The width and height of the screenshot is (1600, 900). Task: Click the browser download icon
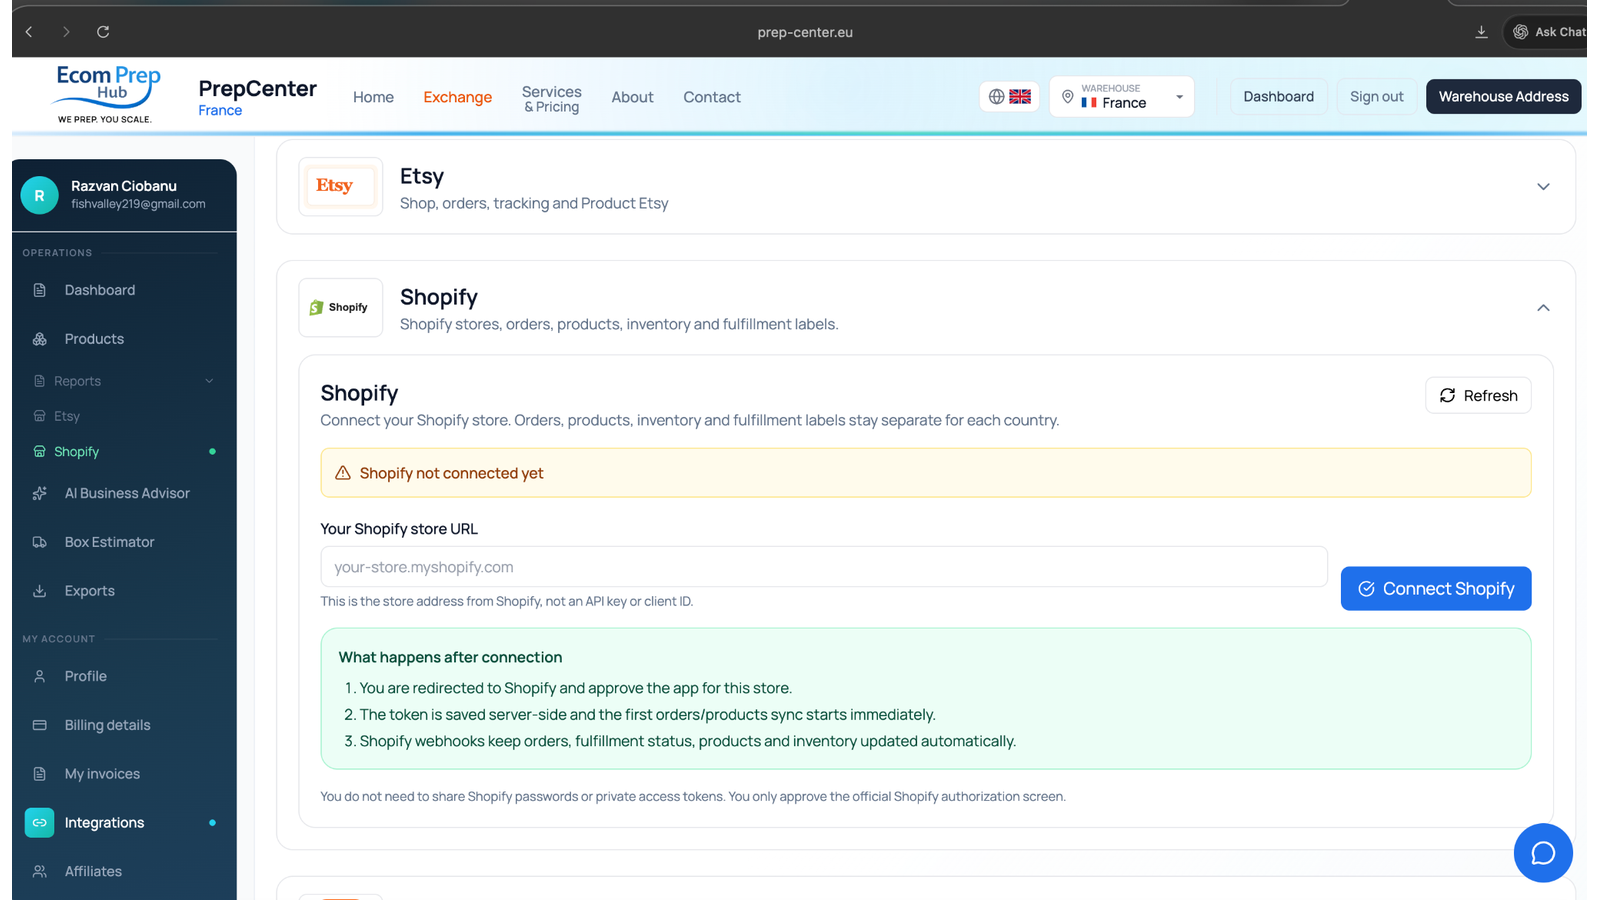click(1481, 32)
